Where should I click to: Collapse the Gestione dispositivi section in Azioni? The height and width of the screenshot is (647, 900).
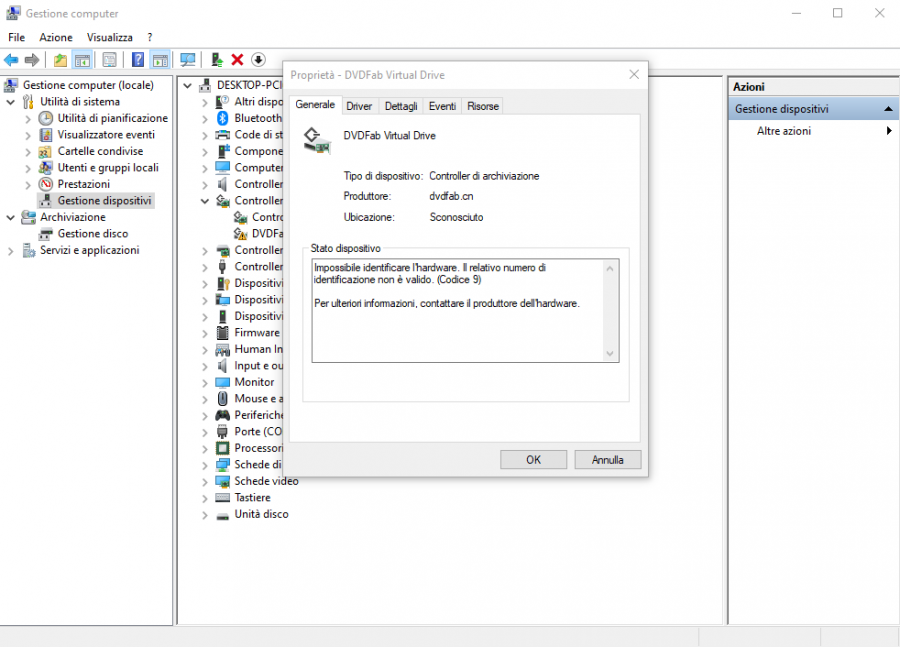(888, 109)
